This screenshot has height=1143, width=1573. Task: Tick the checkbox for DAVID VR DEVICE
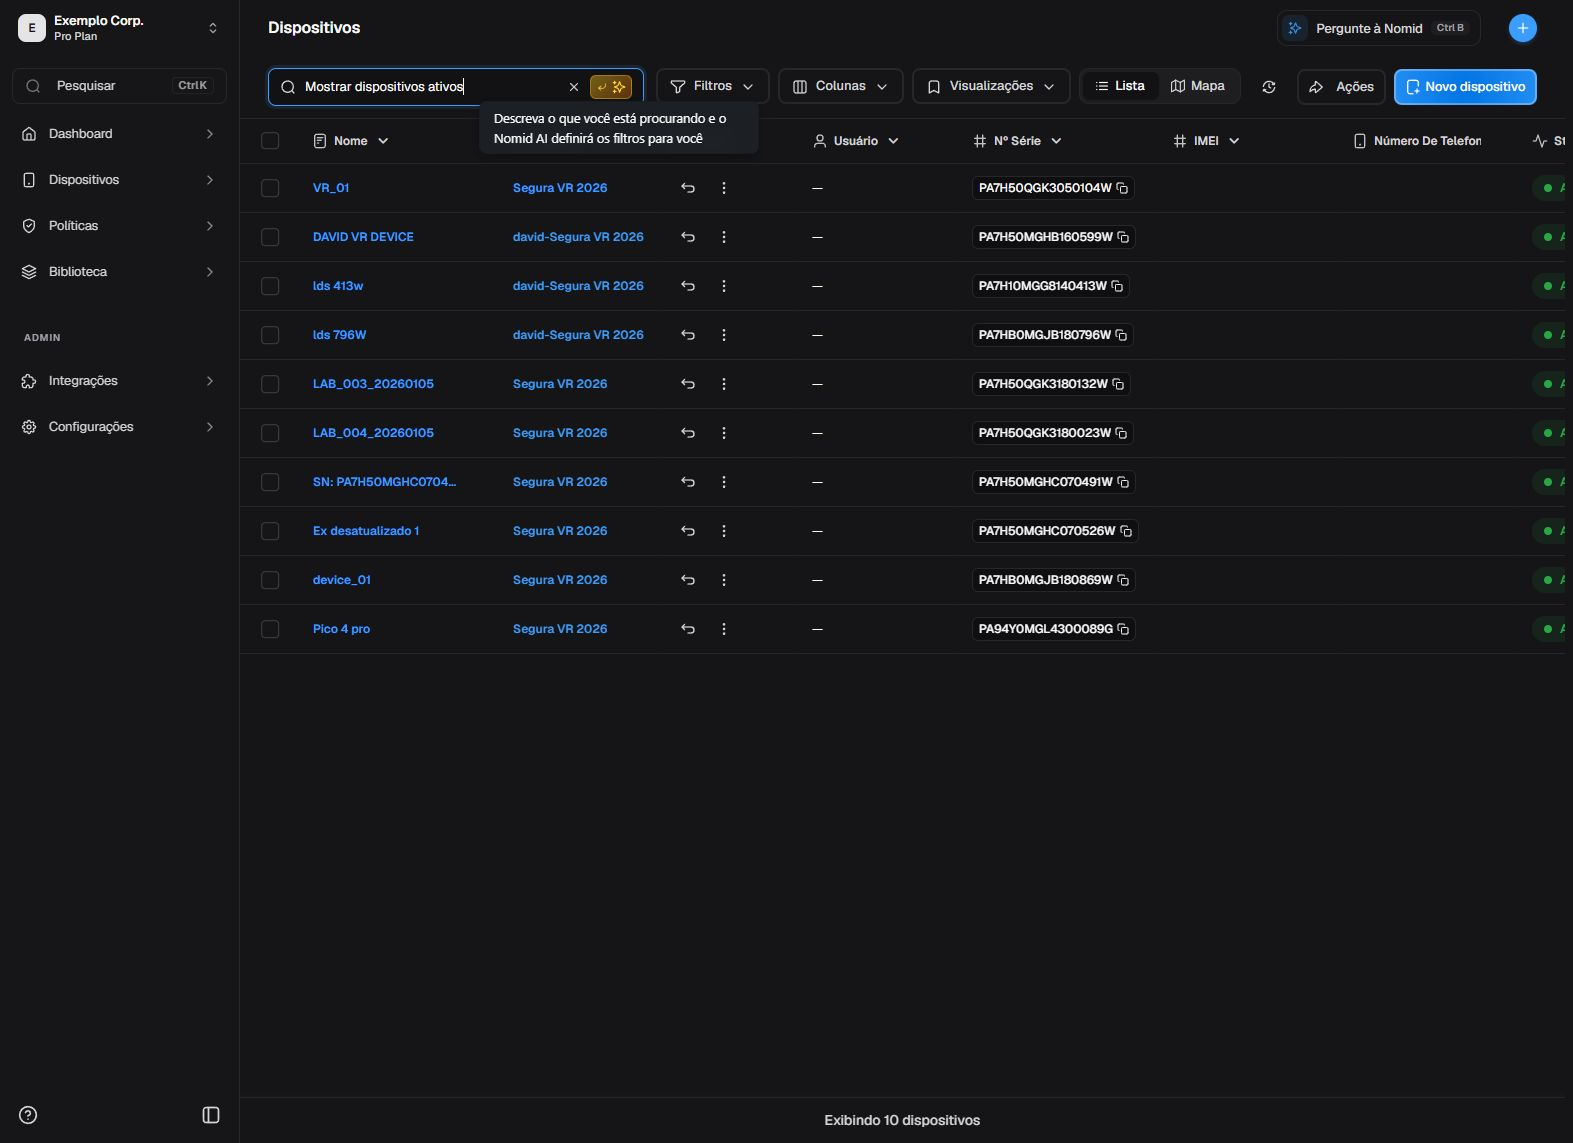coord(270,237)
